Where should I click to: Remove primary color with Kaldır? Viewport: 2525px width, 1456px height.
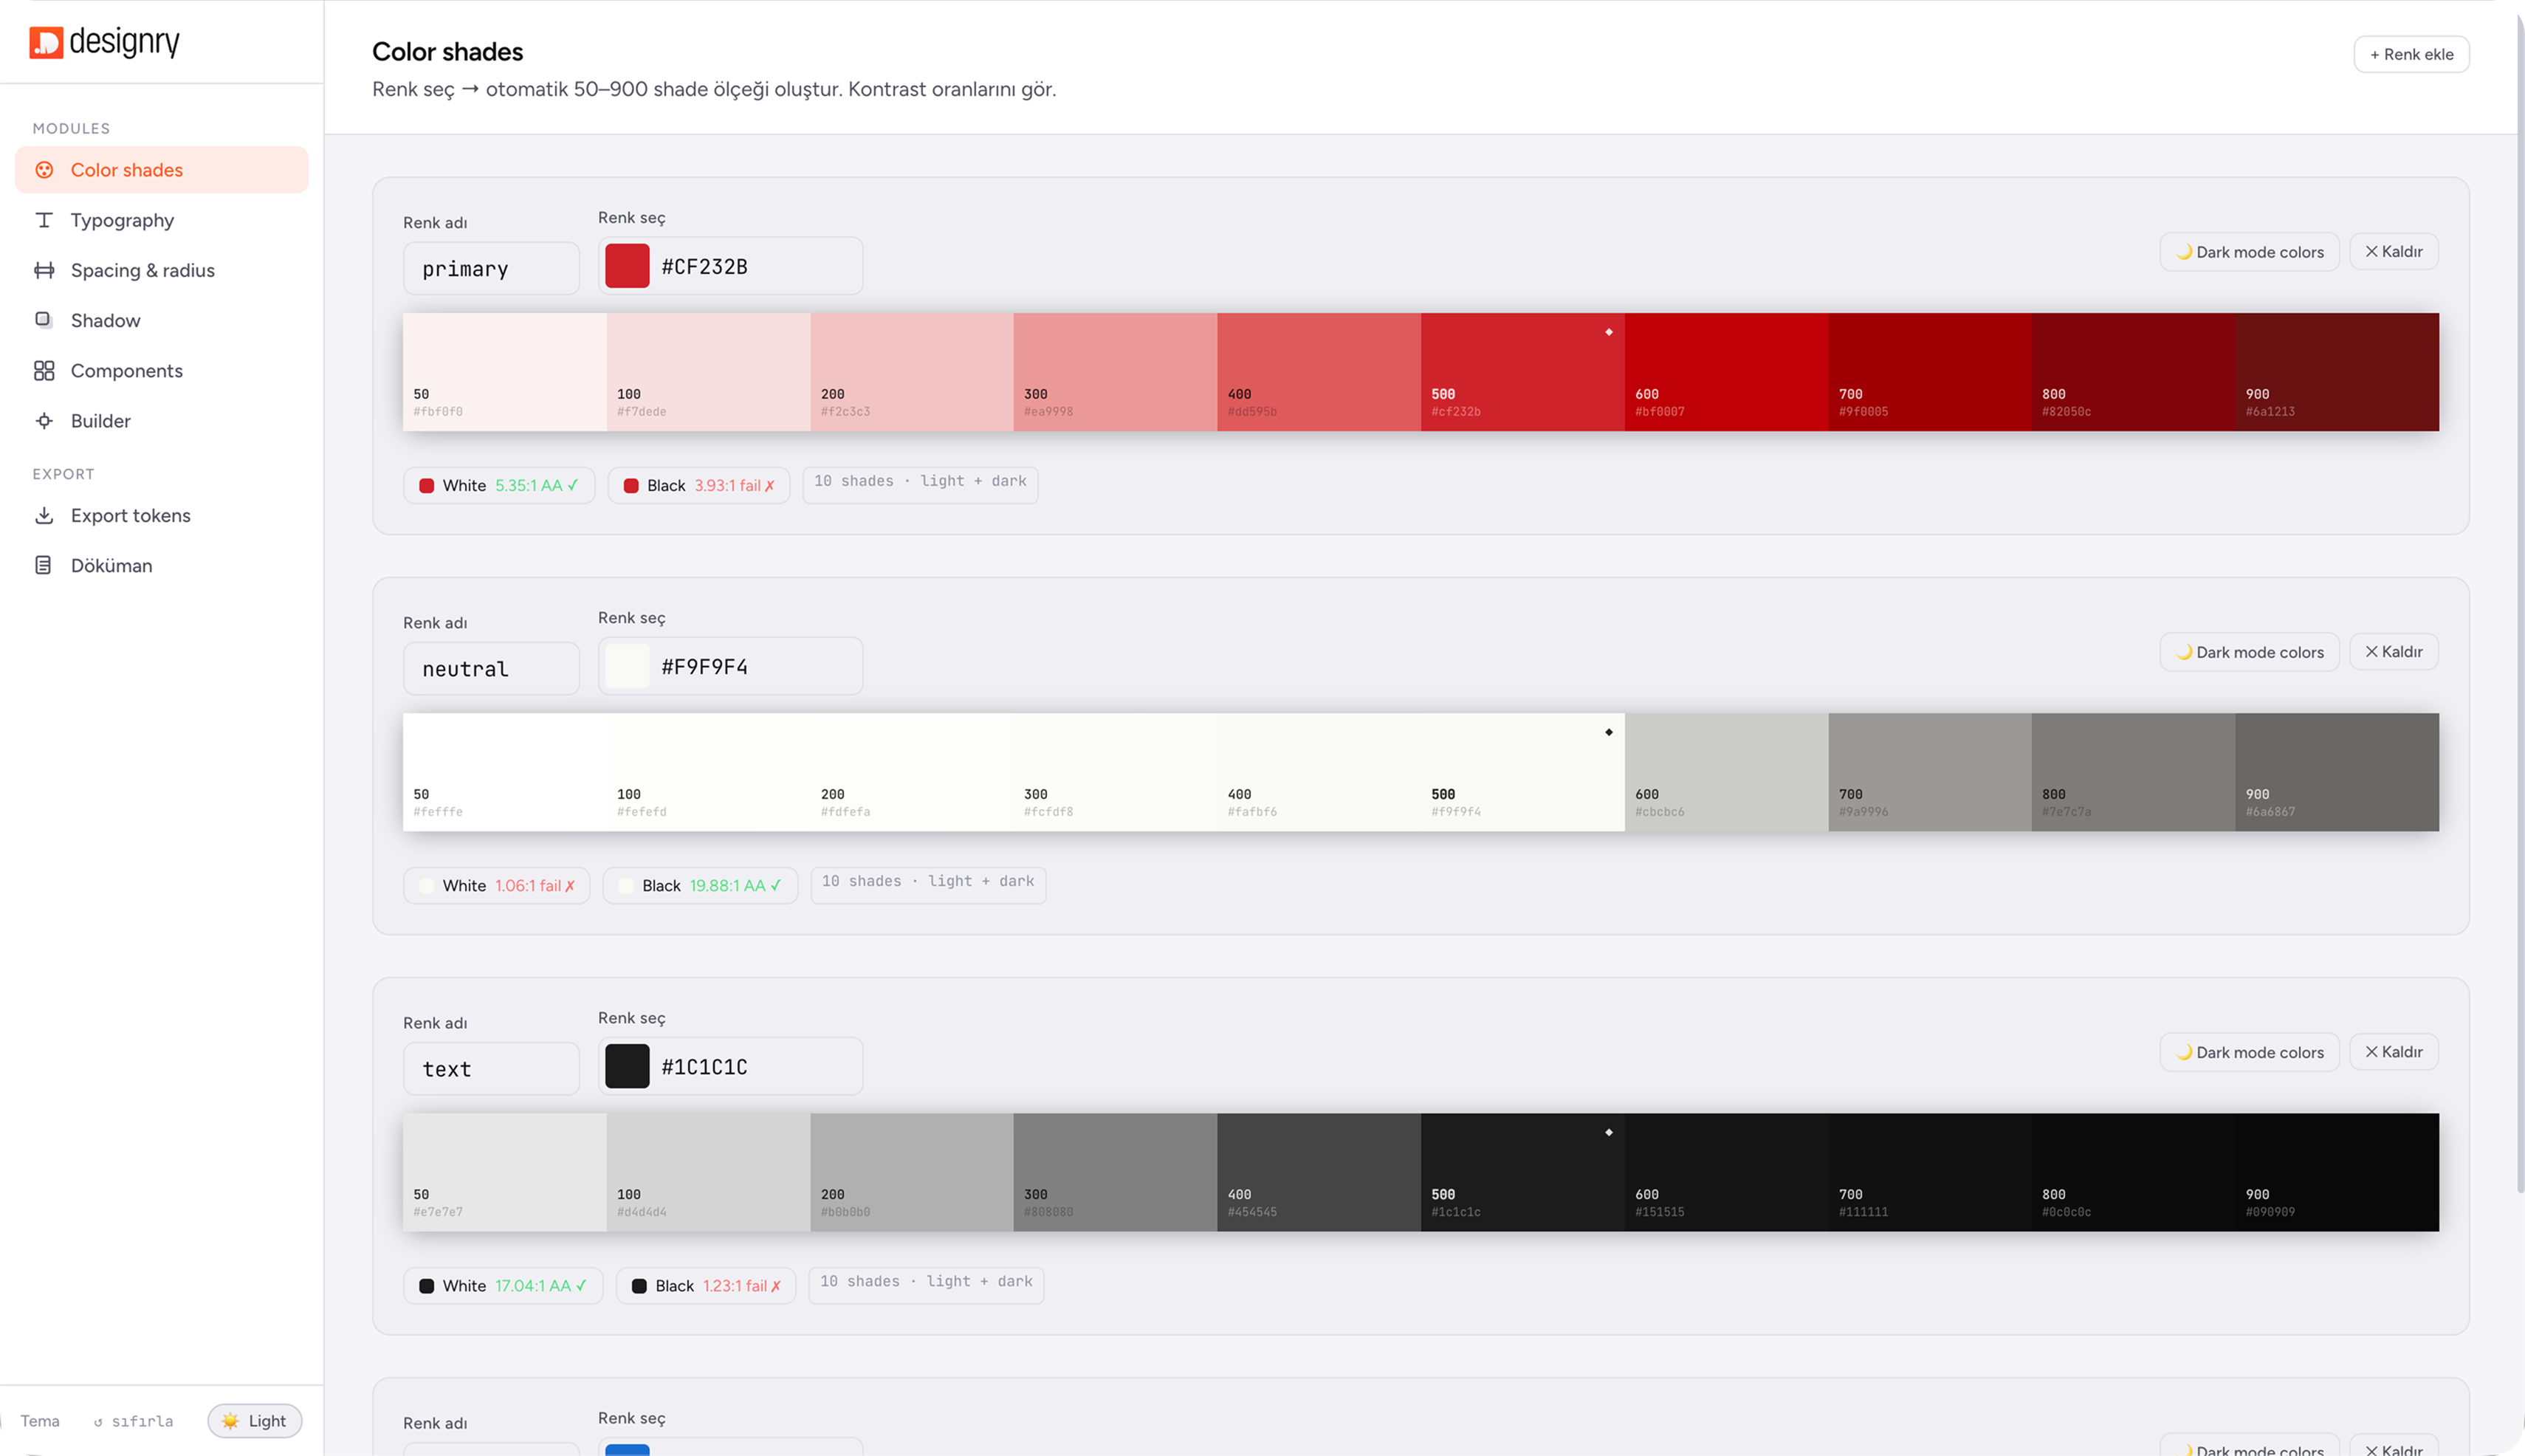pos(2393,252)
